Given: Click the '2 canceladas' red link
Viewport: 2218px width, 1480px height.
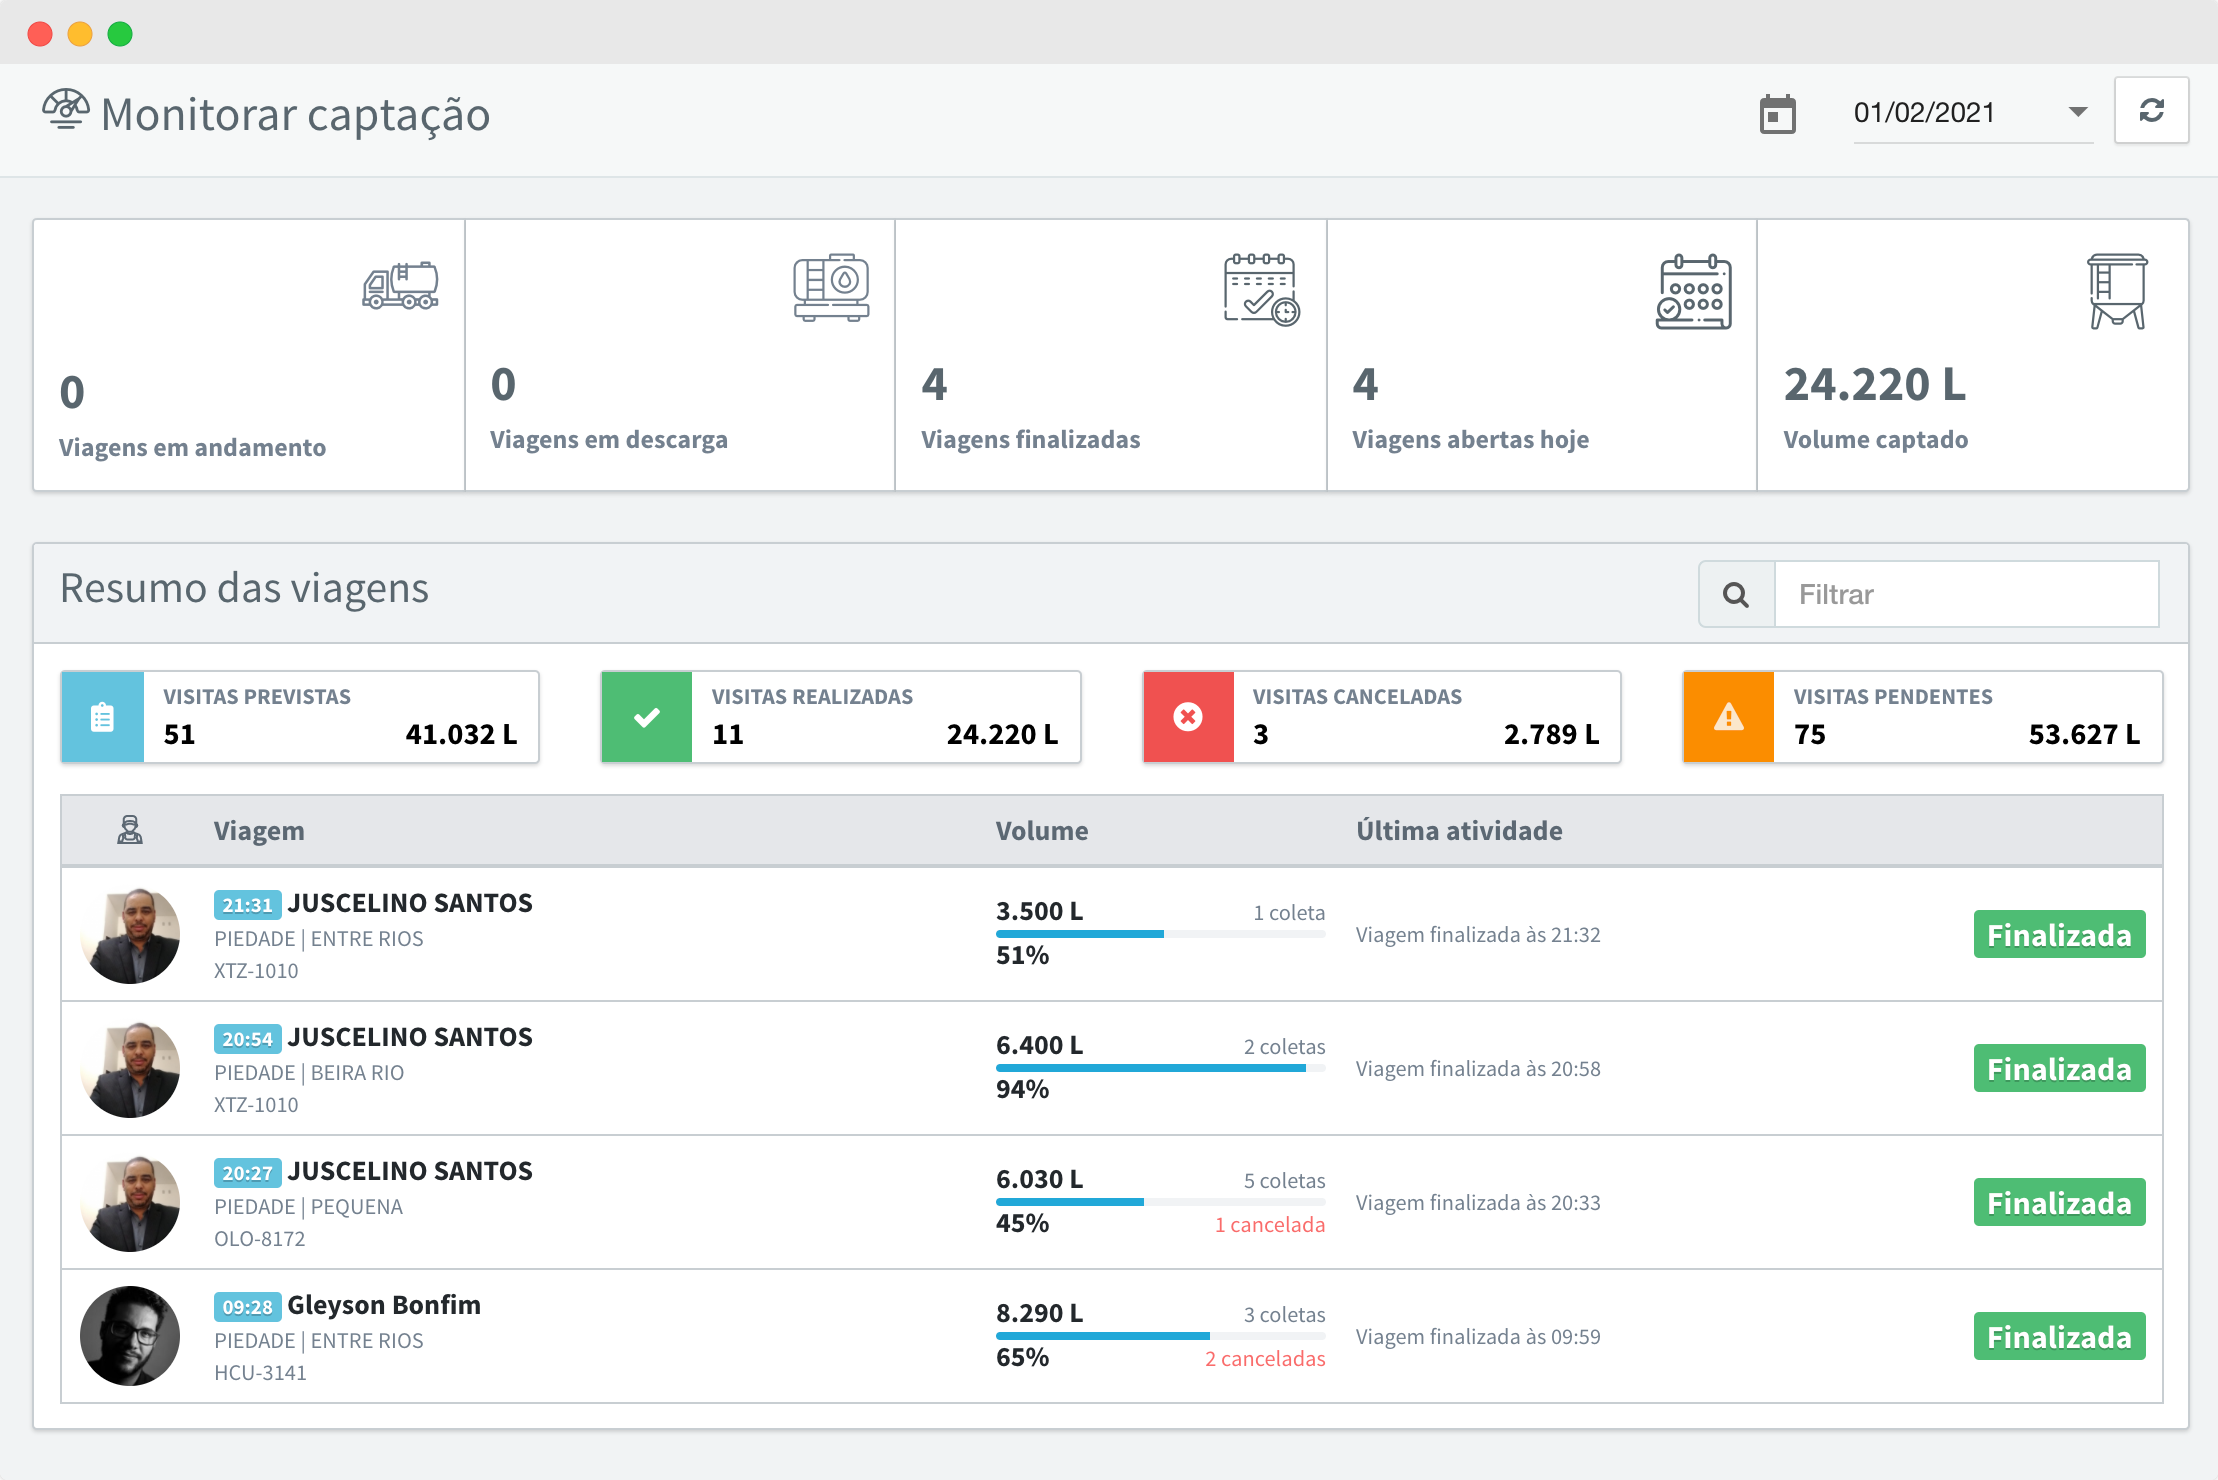Looking at the screenshot, I should point(1264,1359).
